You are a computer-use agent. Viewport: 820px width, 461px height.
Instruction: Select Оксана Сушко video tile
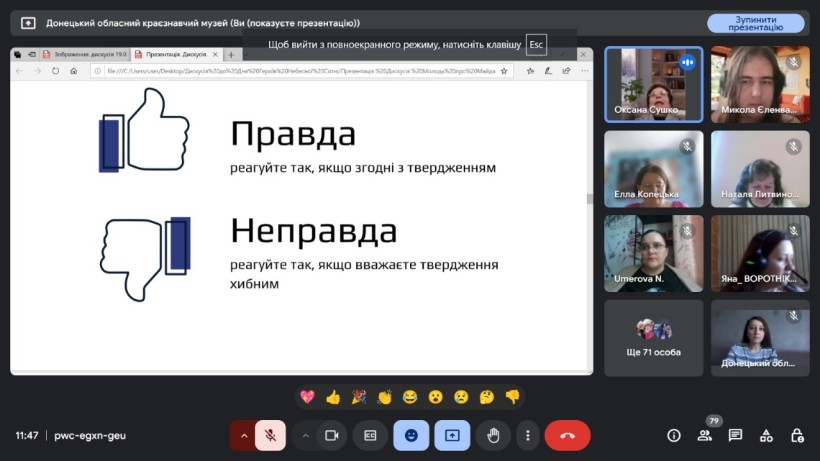pos(654,84)
